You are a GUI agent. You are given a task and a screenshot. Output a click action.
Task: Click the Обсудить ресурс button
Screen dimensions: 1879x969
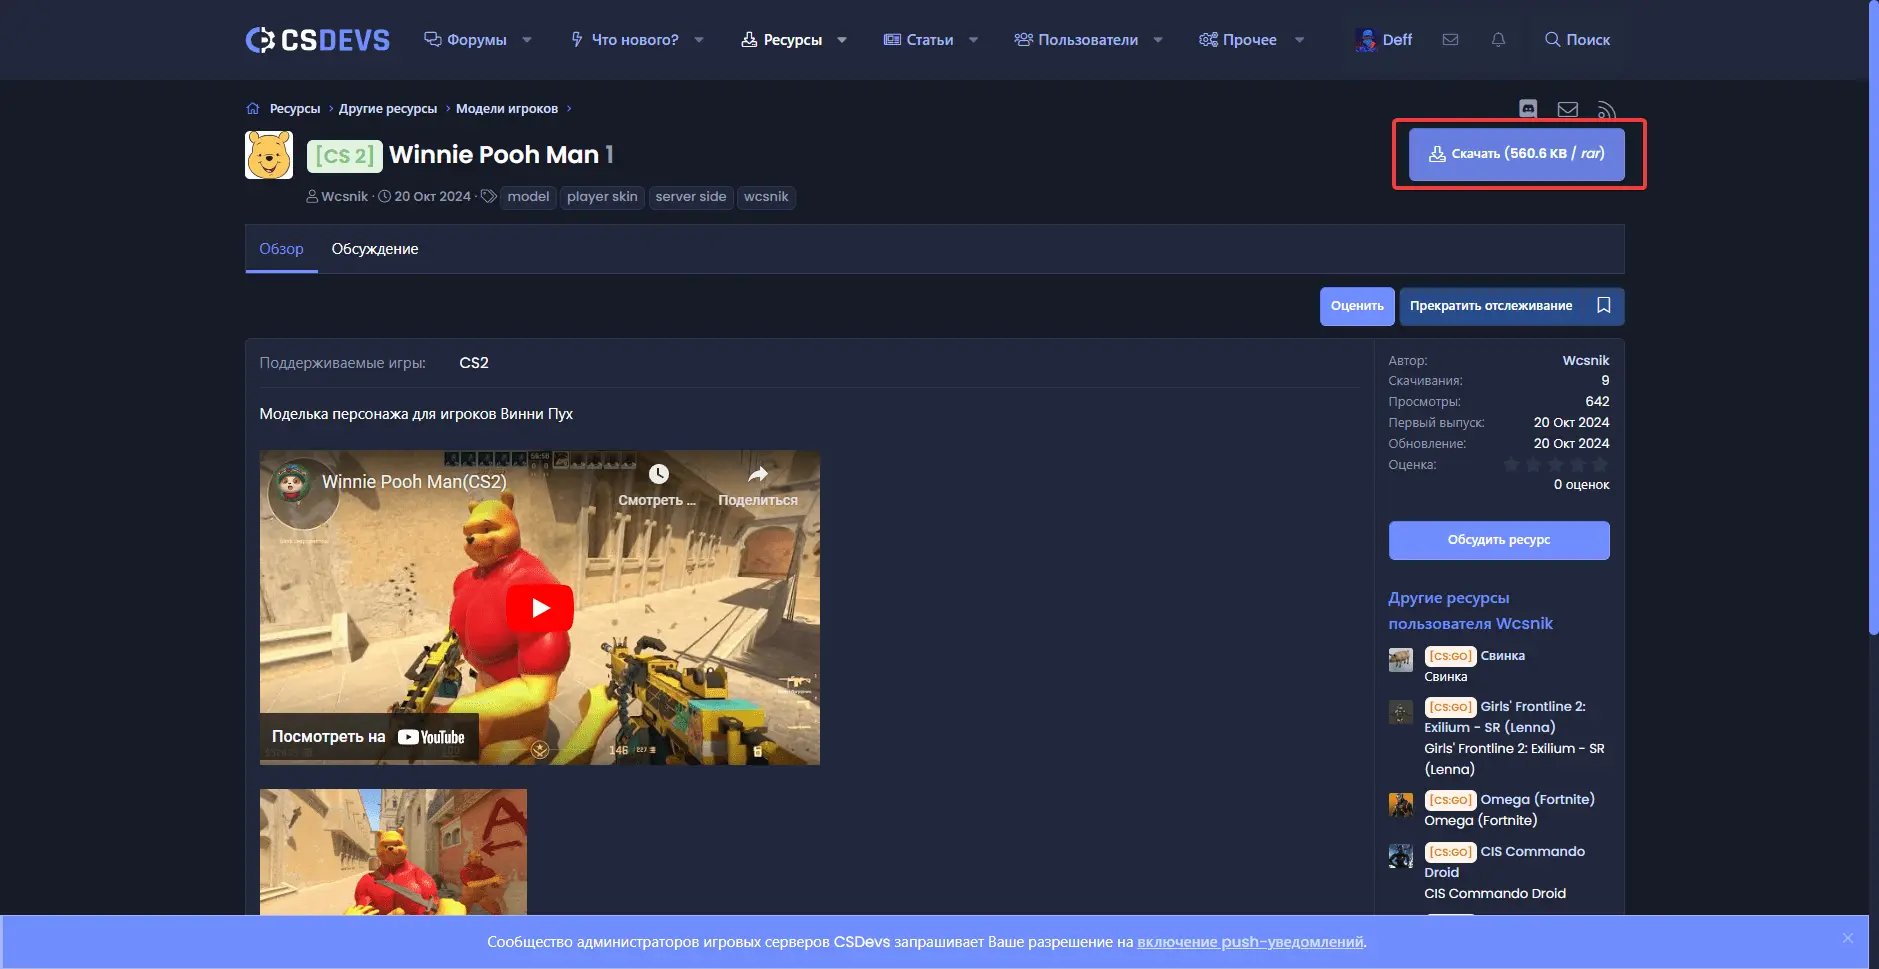click(1499, 540)
